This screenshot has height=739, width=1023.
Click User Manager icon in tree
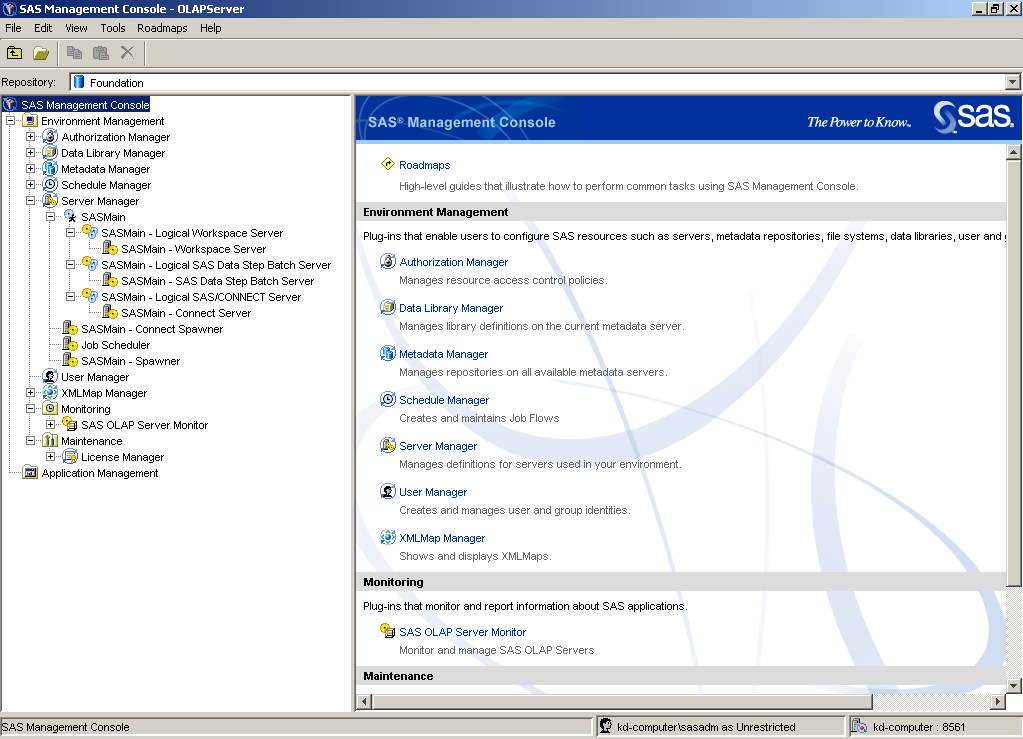(50, 376)
